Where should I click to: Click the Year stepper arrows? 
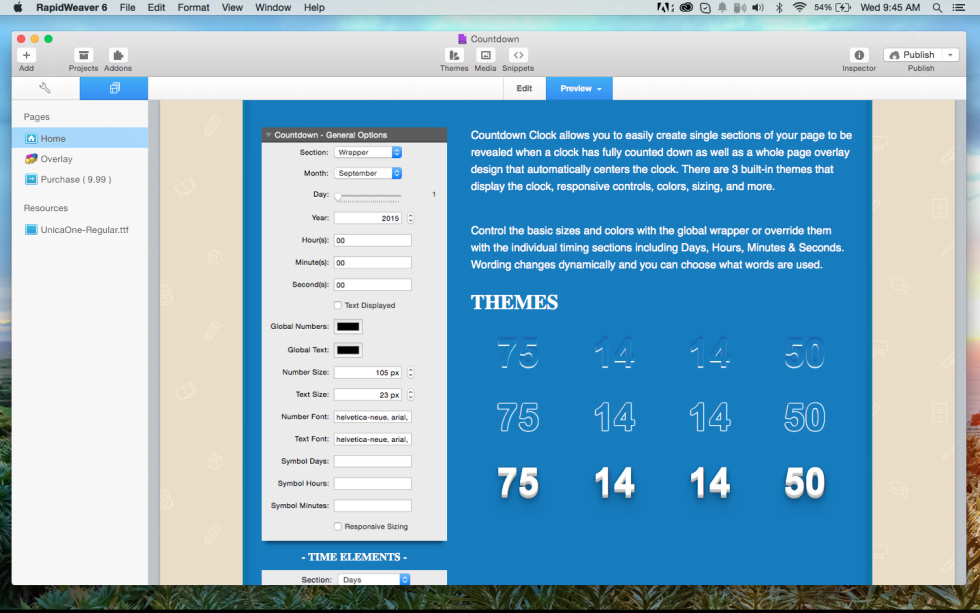(x=411, y=218)
